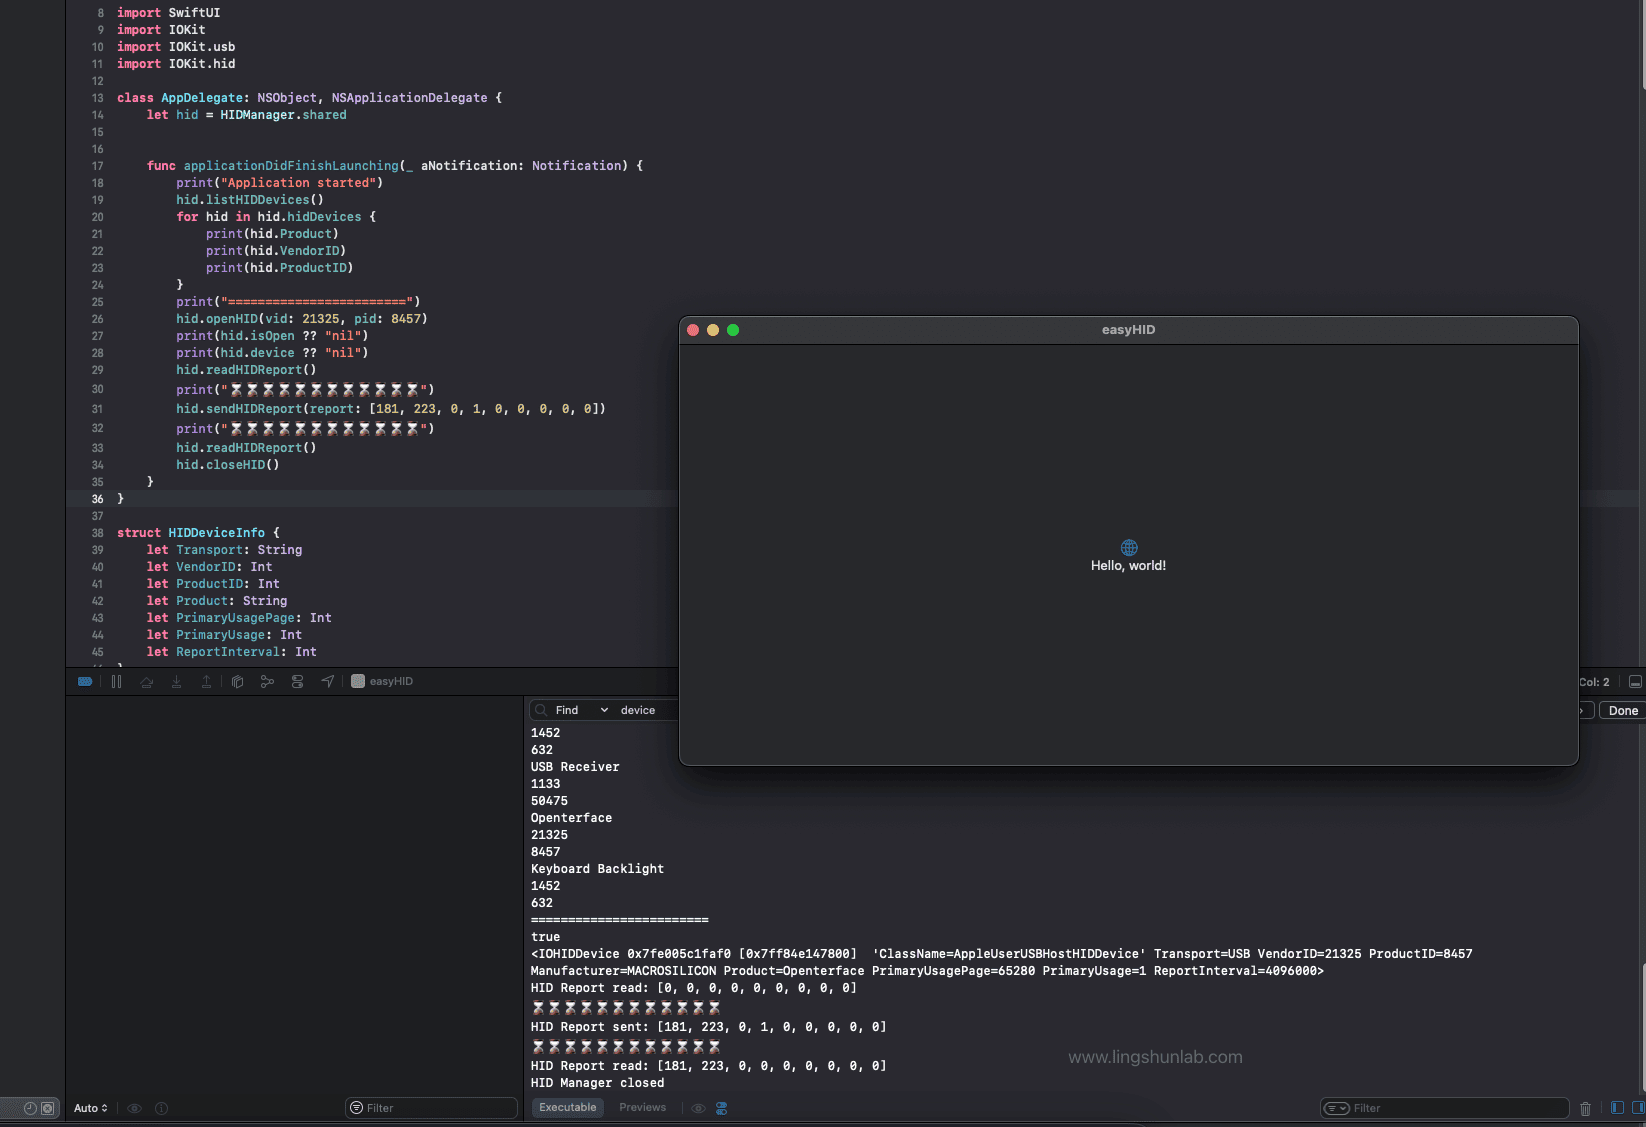Toggle the console pane button
Screen dimensions: 1646x1127
pos(1638,1107)
